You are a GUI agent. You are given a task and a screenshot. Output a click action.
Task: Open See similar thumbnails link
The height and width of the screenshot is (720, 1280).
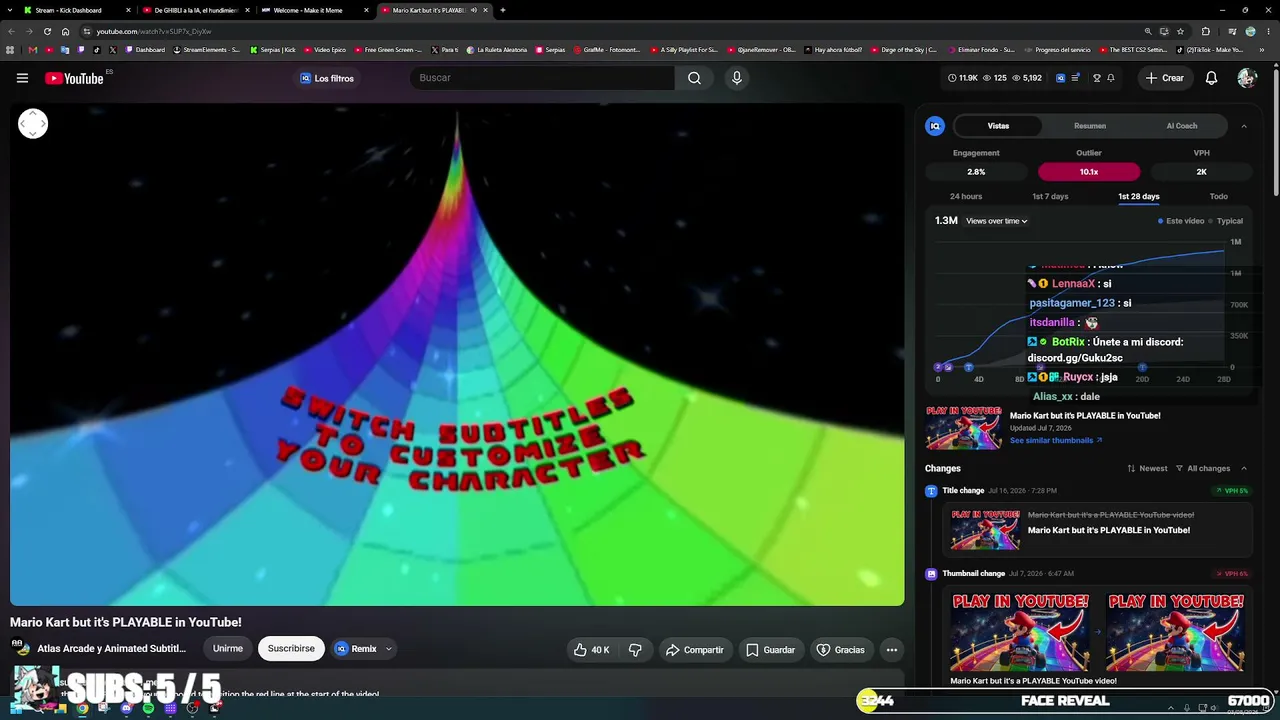(x=1056, y=440)
